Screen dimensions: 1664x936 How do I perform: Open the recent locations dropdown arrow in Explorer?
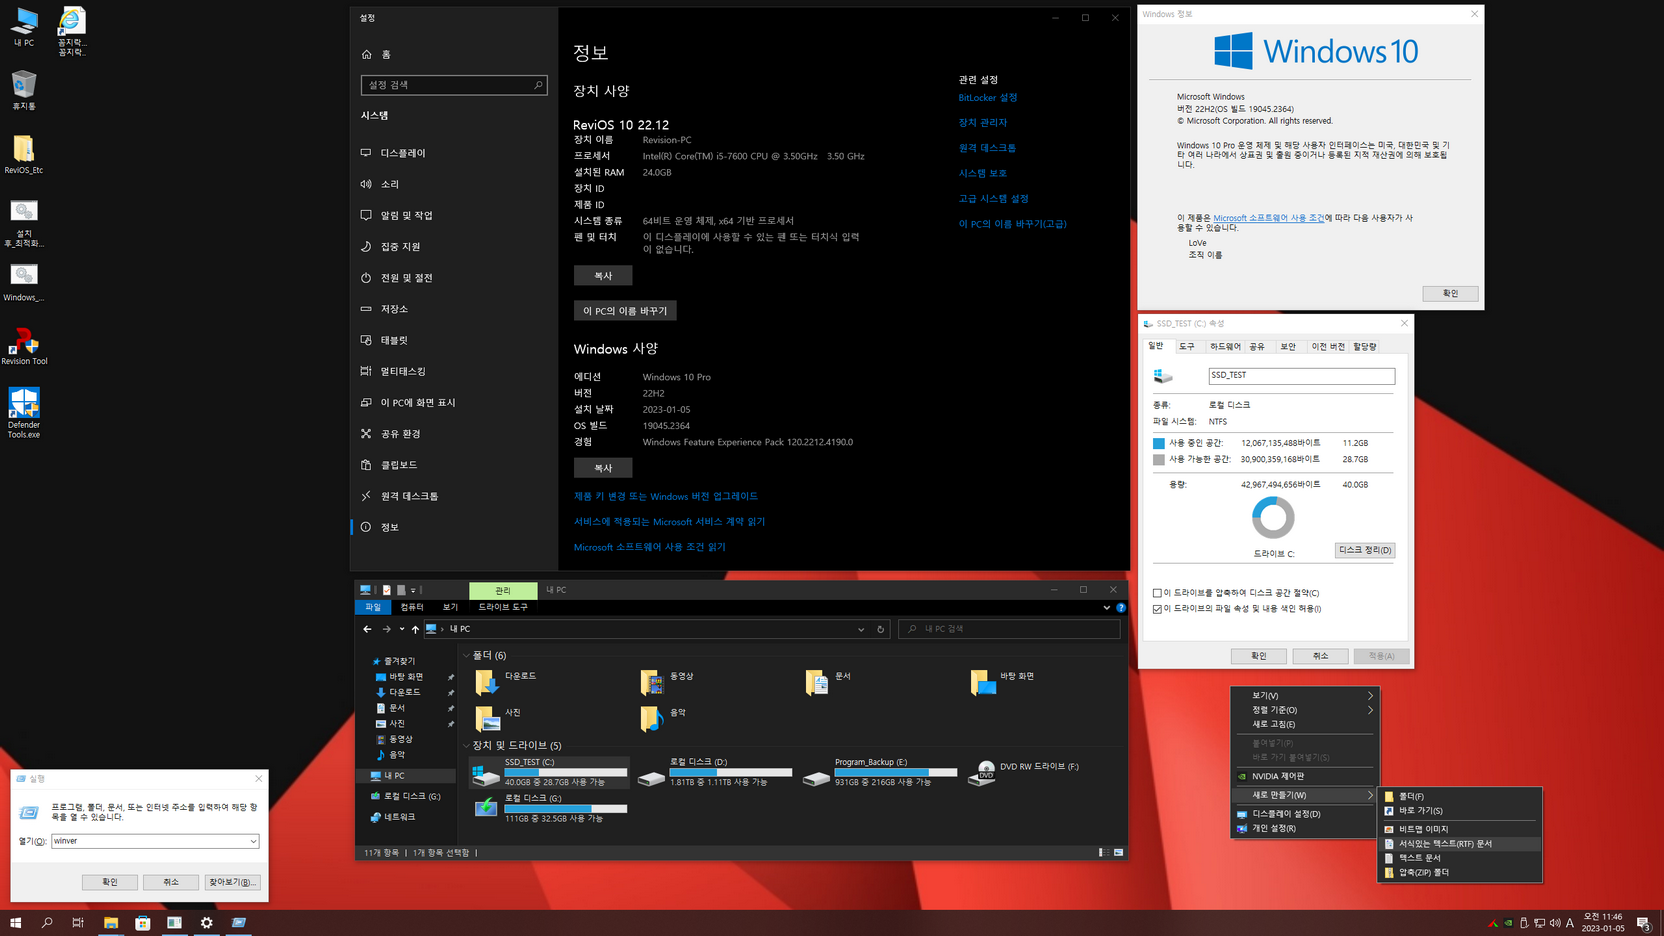pos(401,629)
